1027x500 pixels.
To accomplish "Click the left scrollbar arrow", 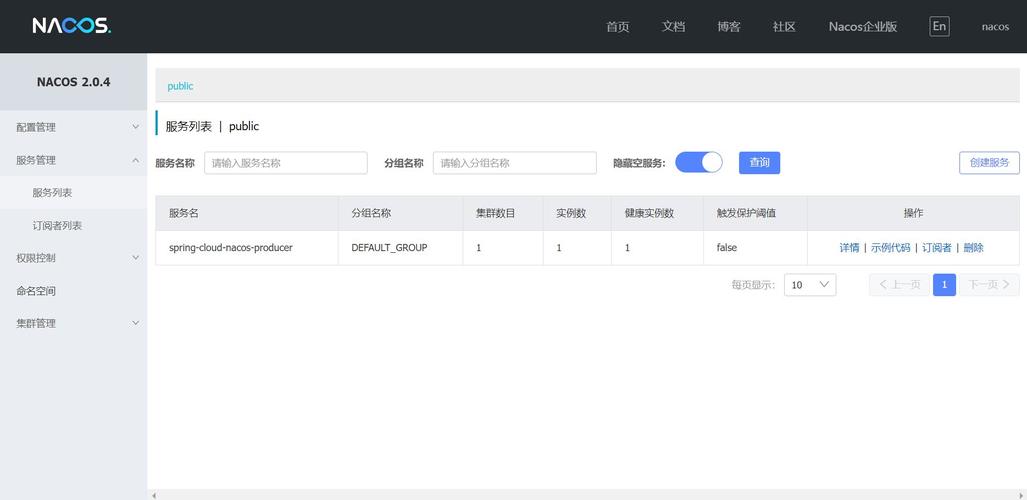I will pyautogui.click(x=153, y=495).
